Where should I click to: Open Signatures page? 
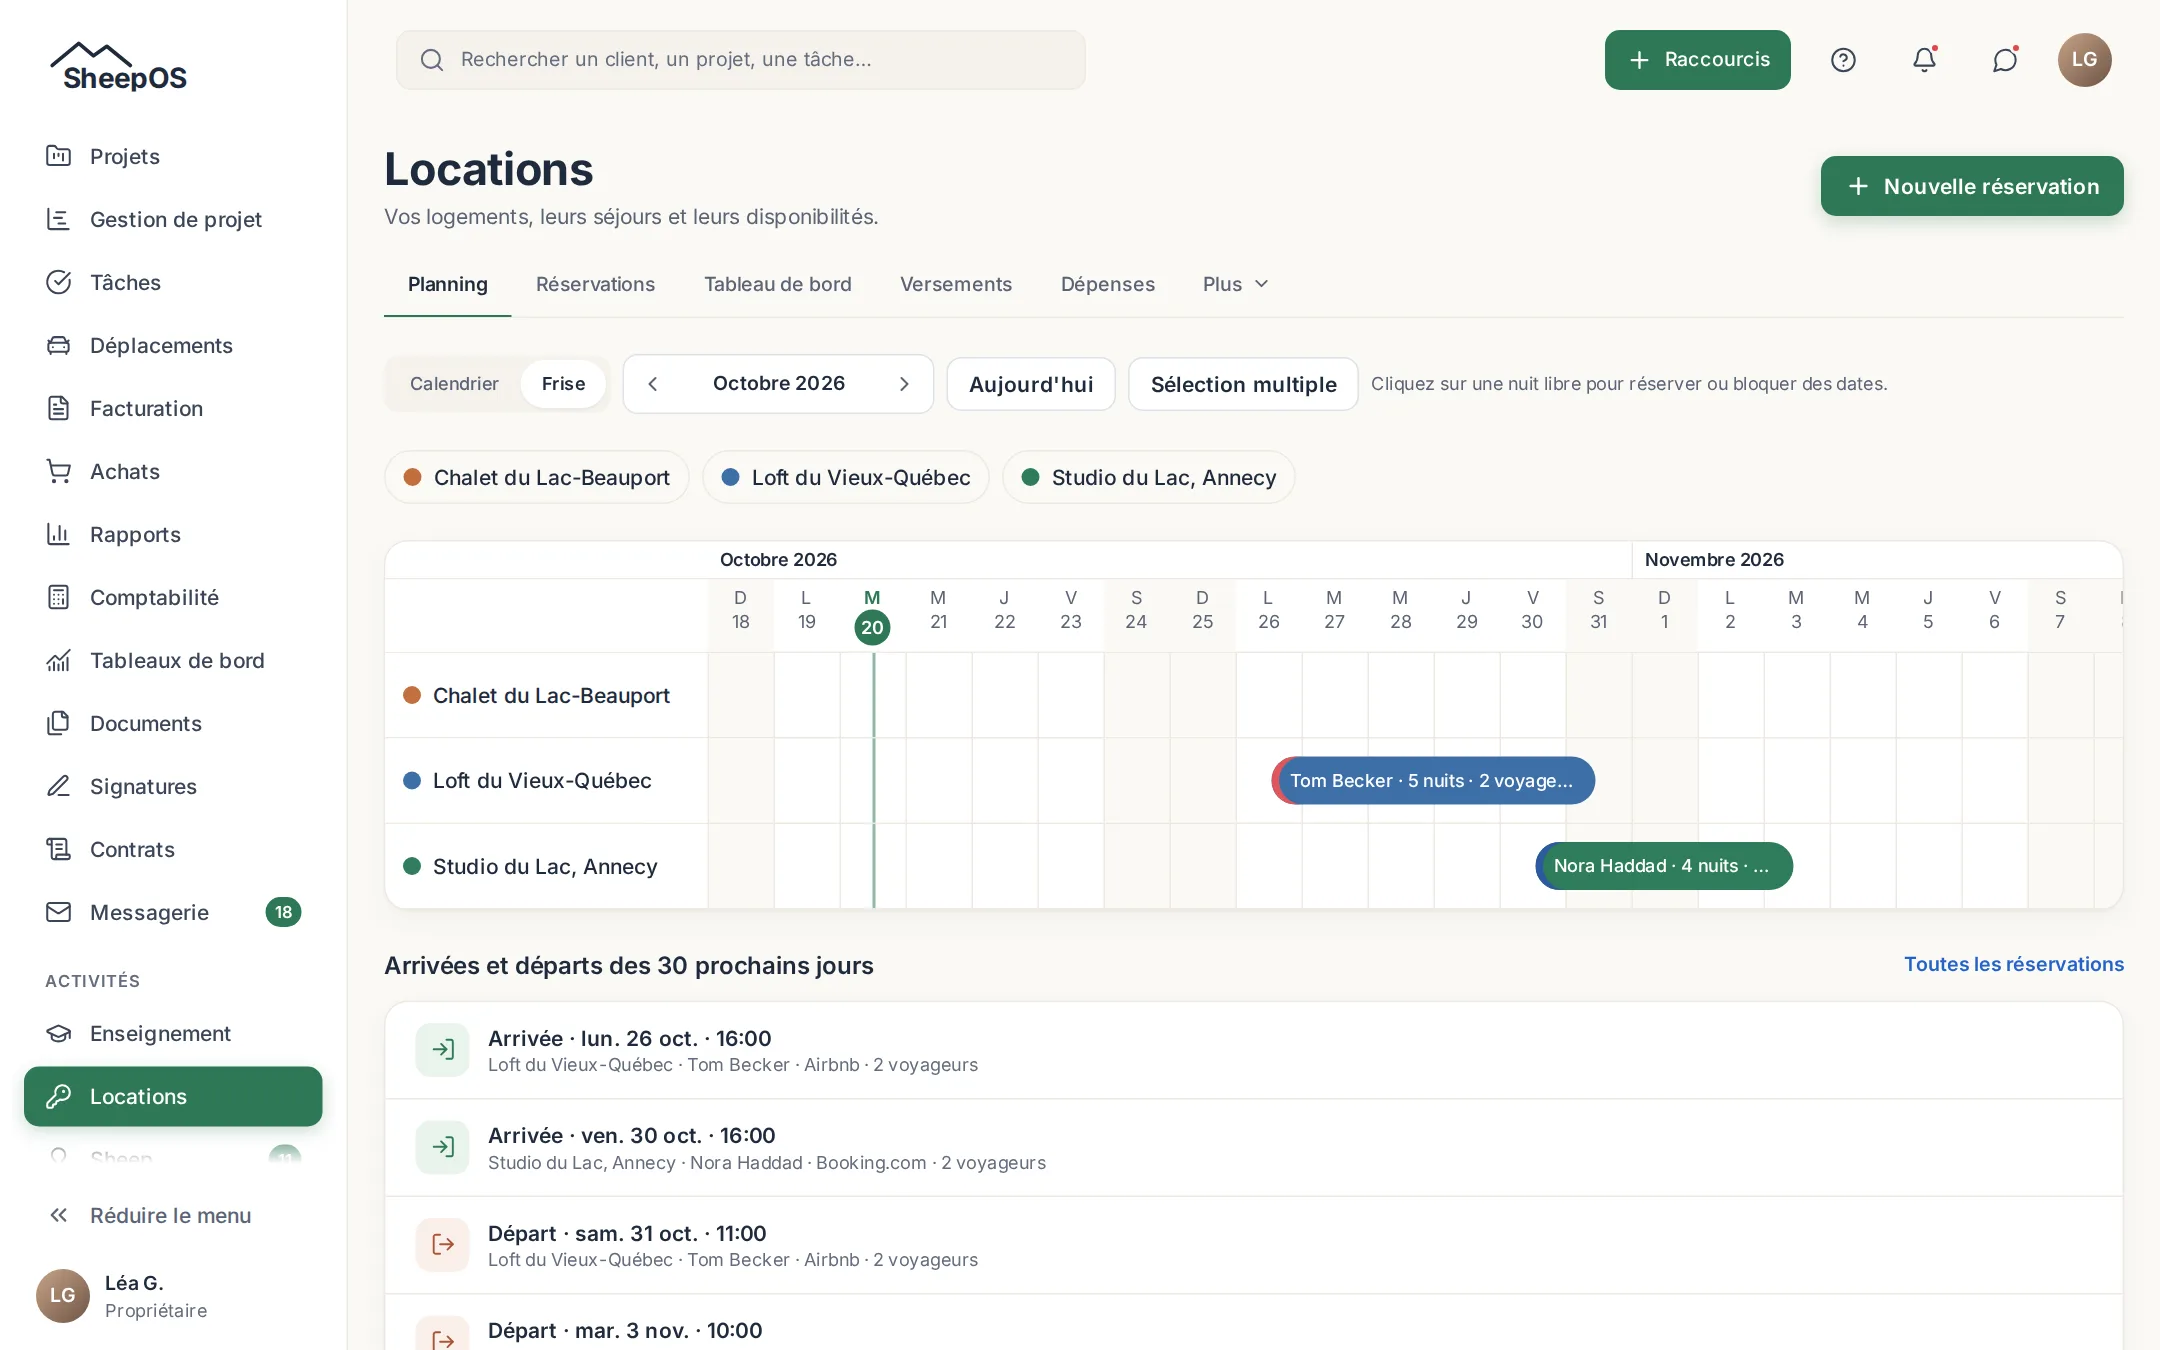(173, 786)
